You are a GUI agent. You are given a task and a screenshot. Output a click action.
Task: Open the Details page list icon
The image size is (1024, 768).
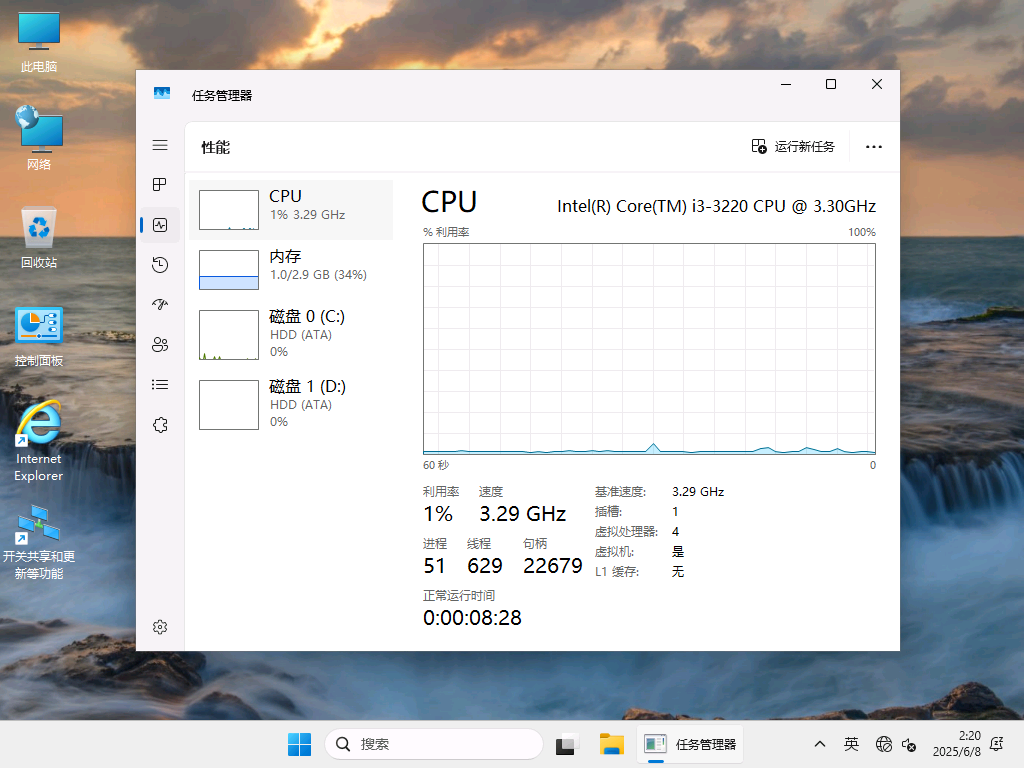pos(160,385)
